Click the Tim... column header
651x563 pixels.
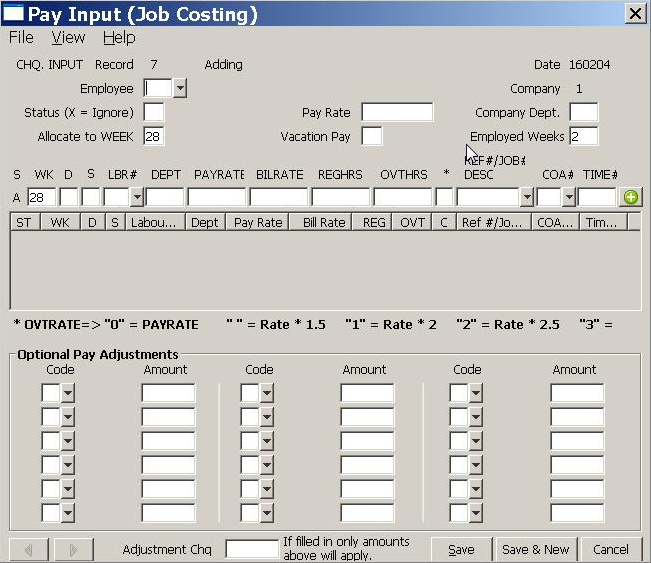click(x=603, y=223)
